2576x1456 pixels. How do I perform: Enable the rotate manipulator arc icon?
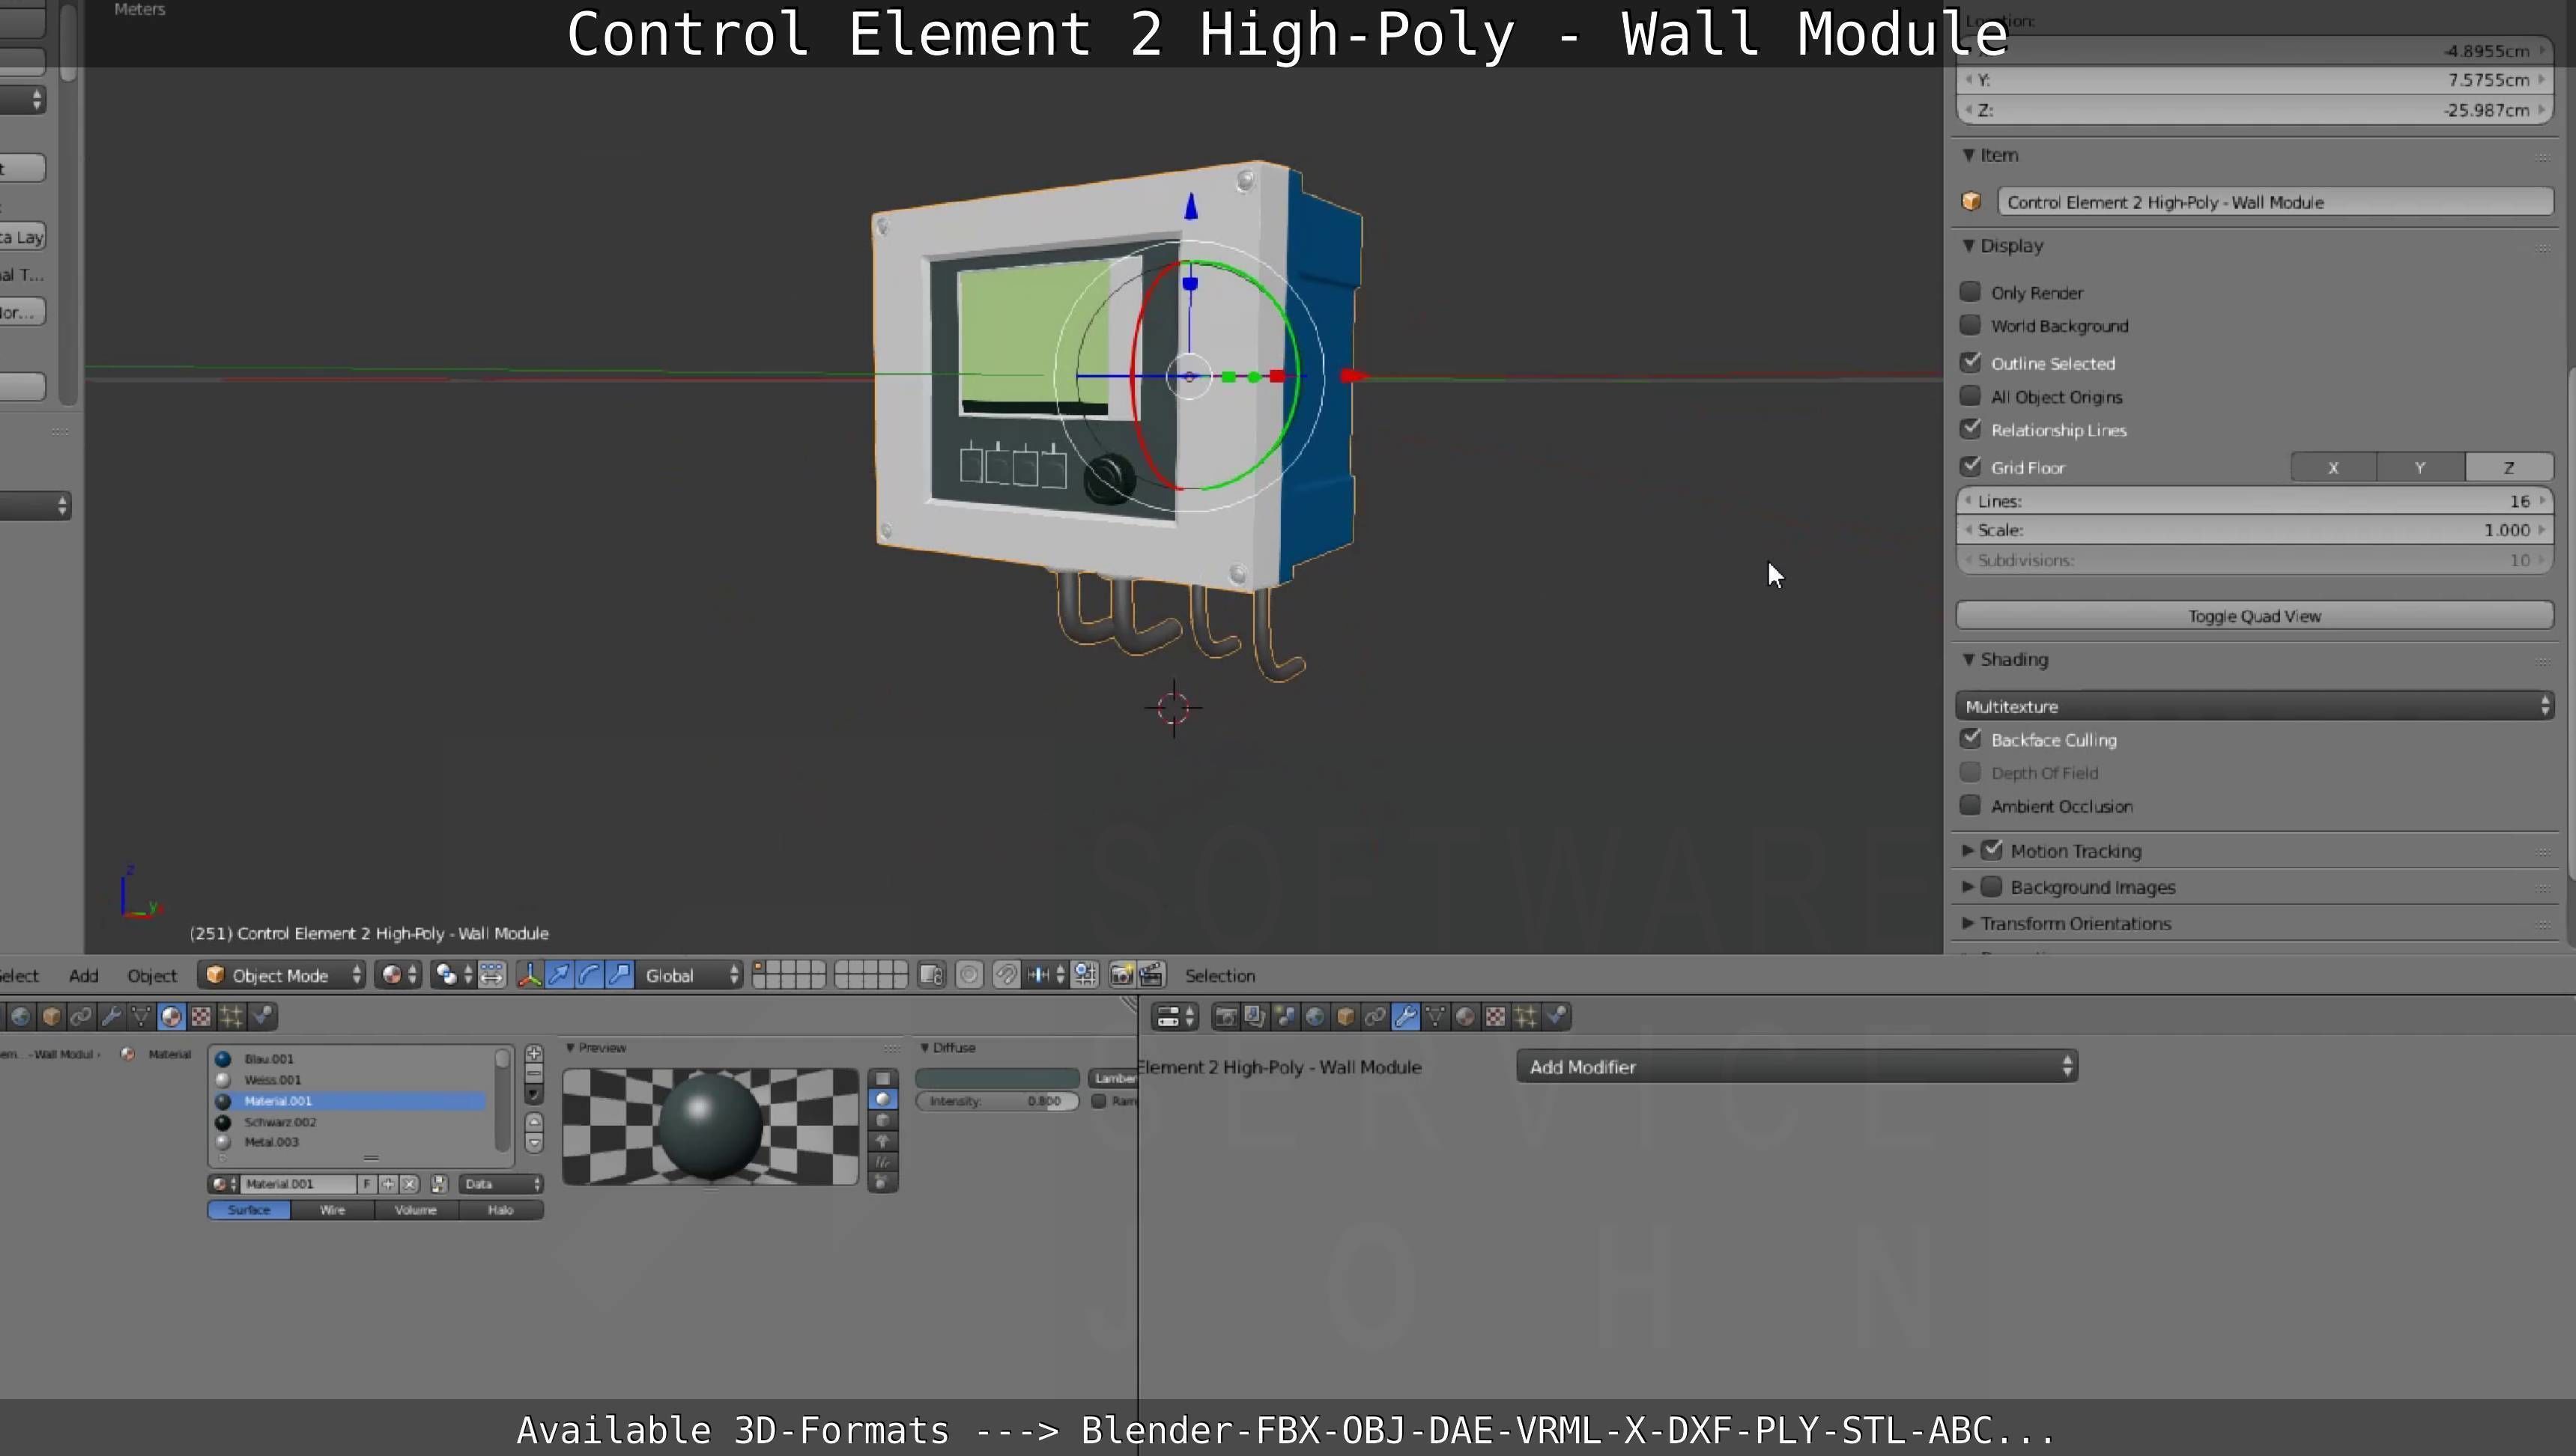[x=589, y=975]
